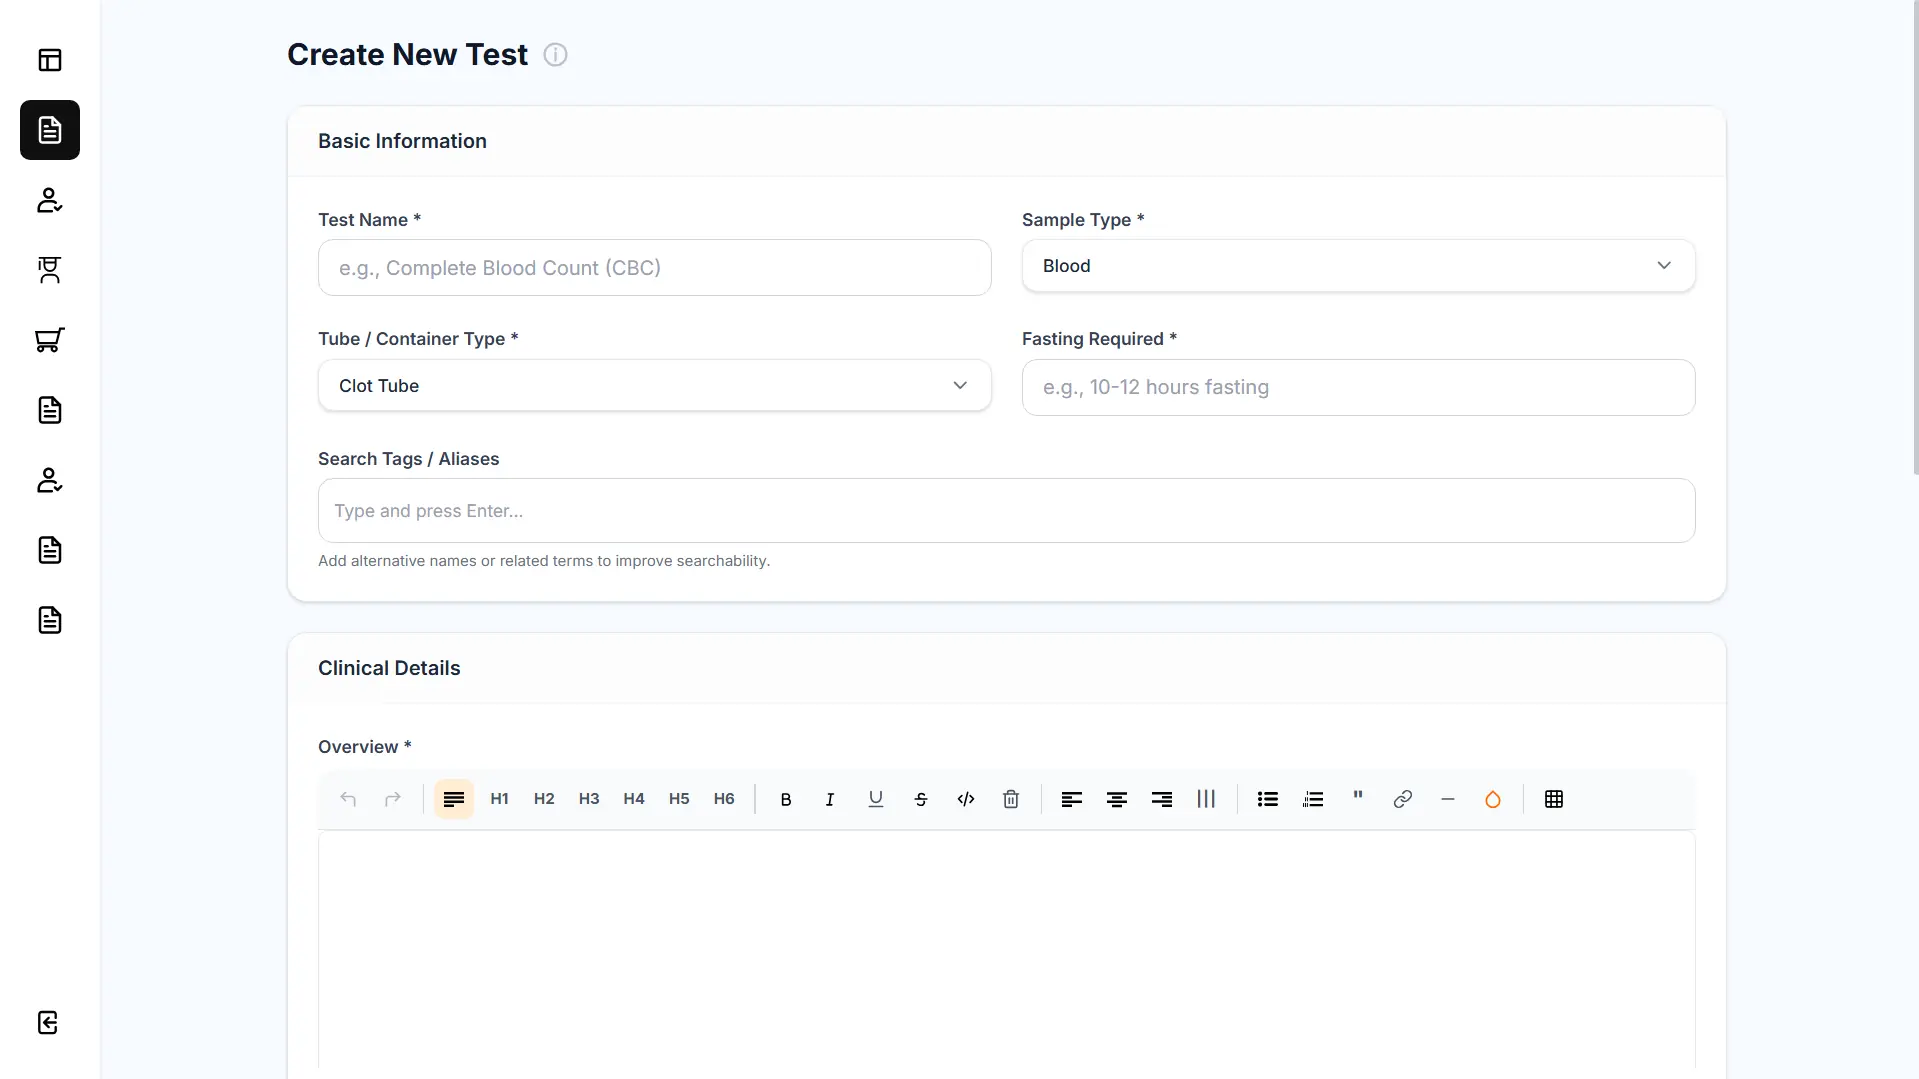The height and width of the screenshot is (1079, 1919).
Task: Toggle italic formatting
Action: click(x=830, y=799)
